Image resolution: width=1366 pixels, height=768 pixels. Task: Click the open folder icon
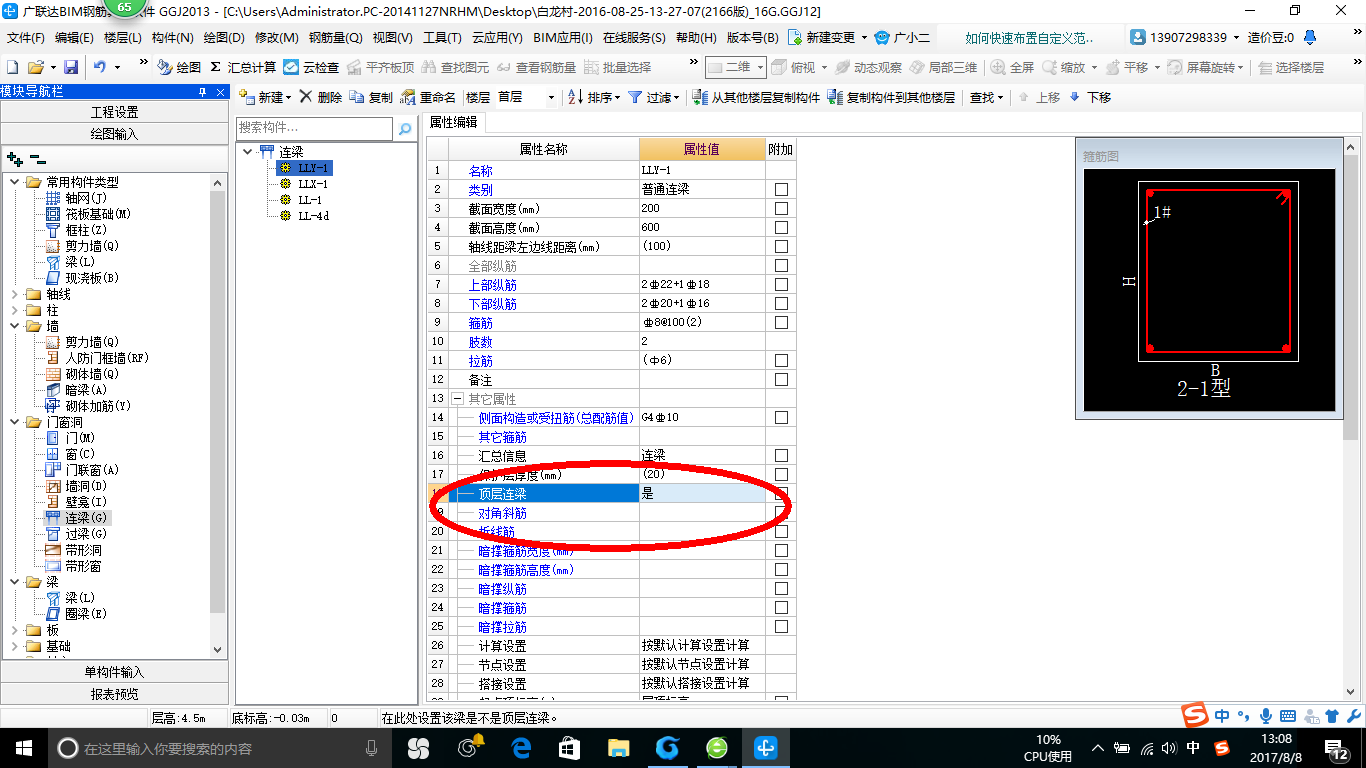pyautogui.click(x=35, y=67)
